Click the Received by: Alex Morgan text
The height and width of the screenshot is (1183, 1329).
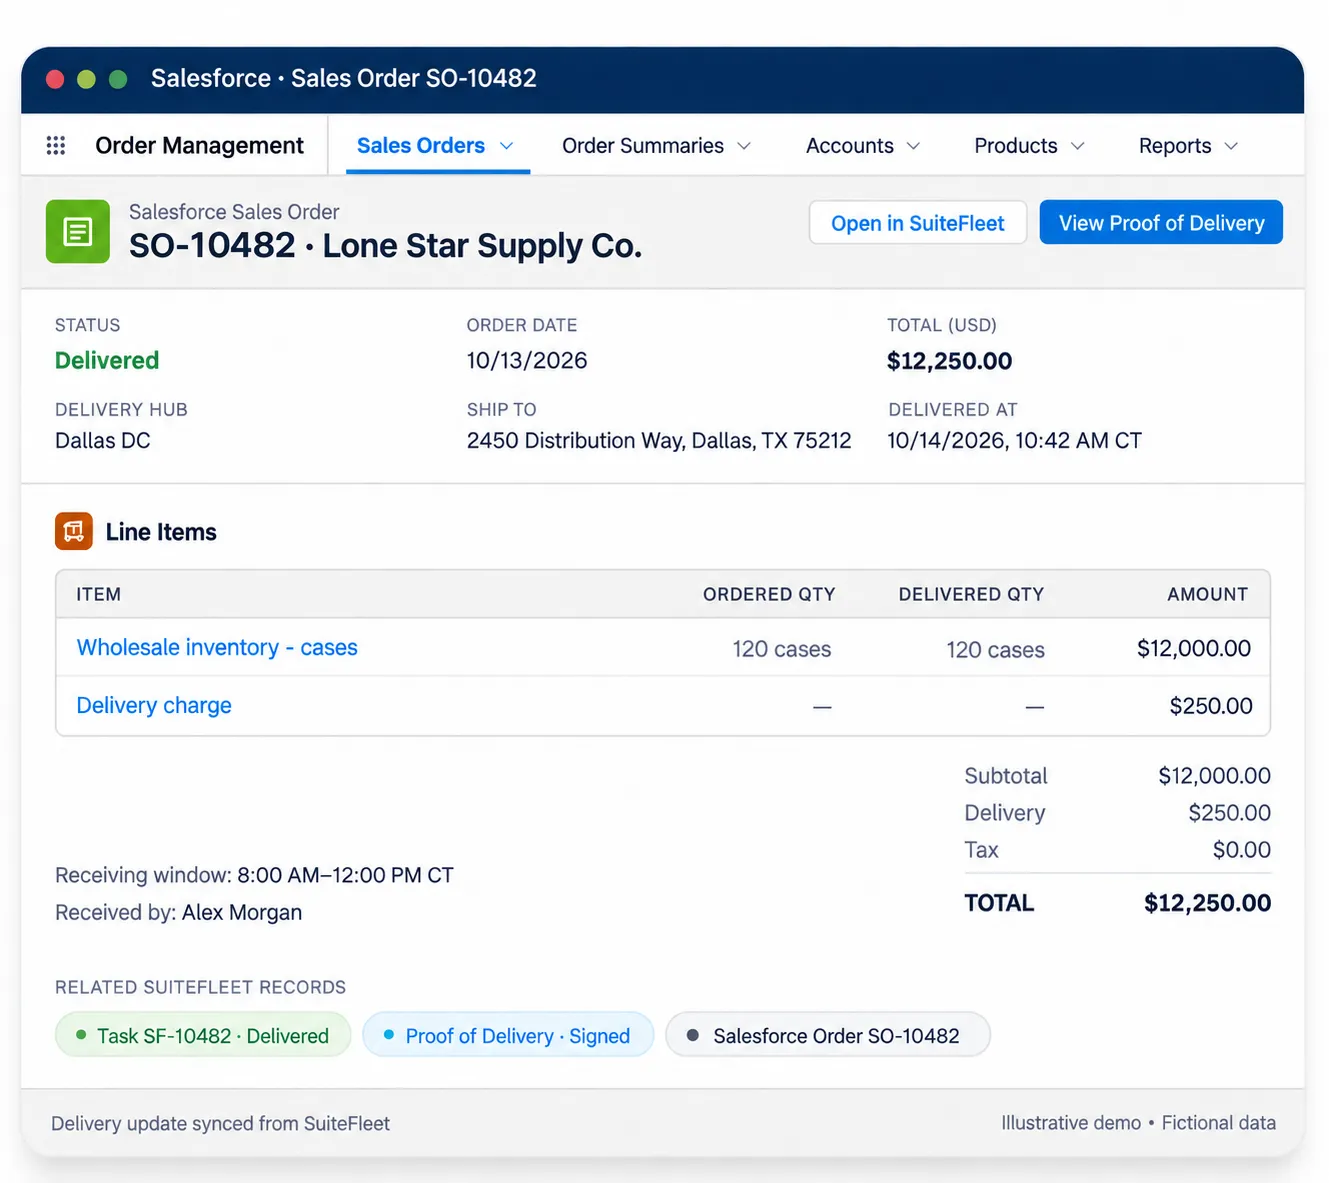tap(178, 913)
